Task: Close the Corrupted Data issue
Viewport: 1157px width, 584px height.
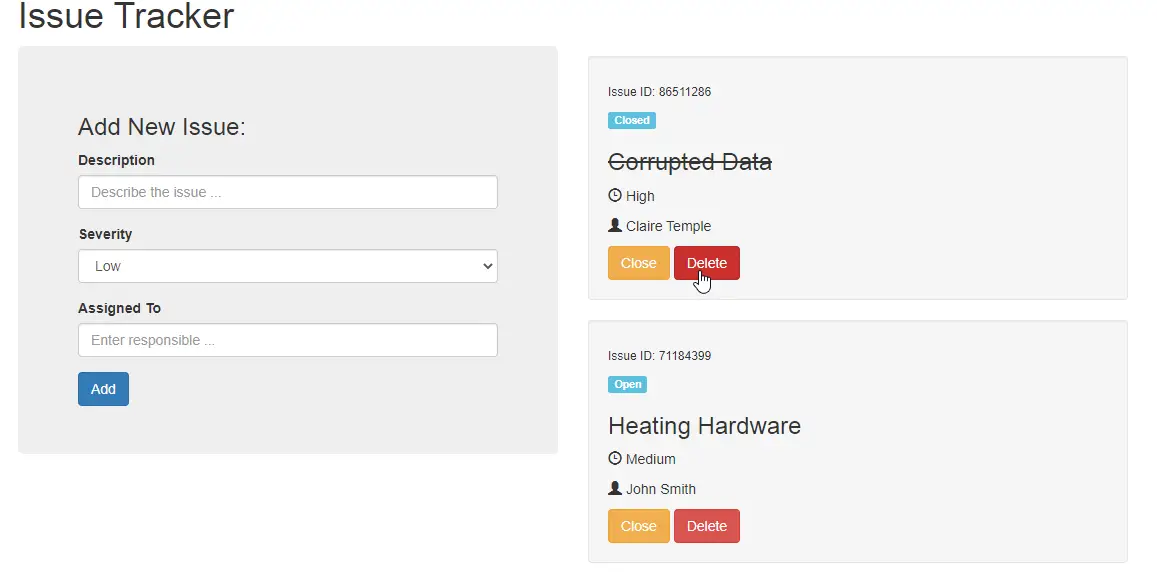Action: (638, 263)
